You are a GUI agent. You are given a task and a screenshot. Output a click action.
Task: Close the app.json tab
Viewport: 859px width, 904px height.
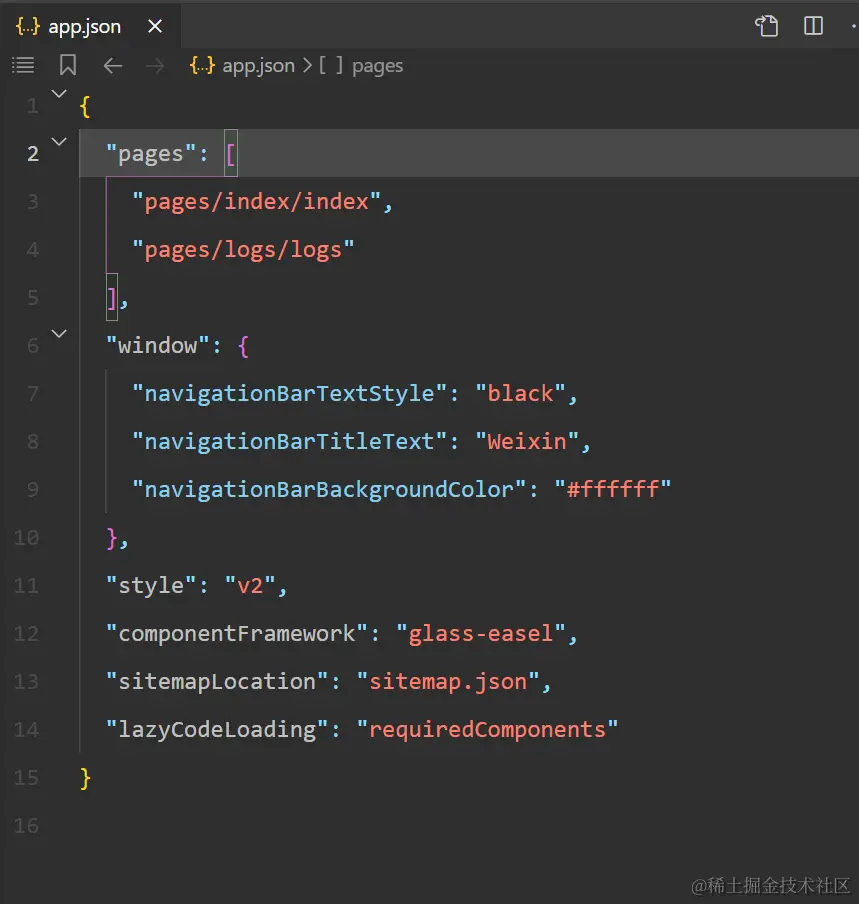tap(155, 26)
